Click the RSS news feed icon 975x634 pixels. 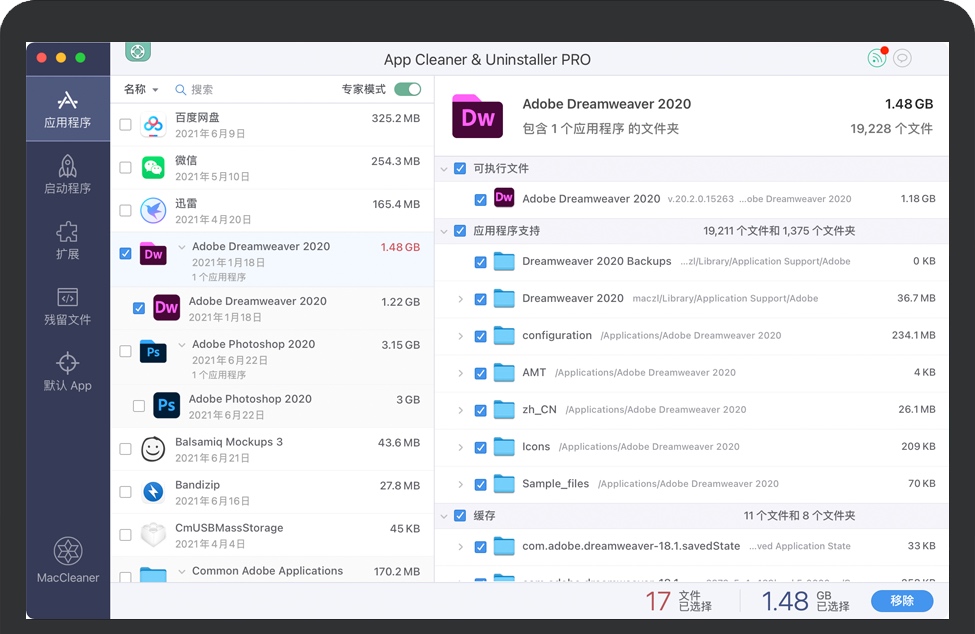pyautogui.click(x=877, y=58)
